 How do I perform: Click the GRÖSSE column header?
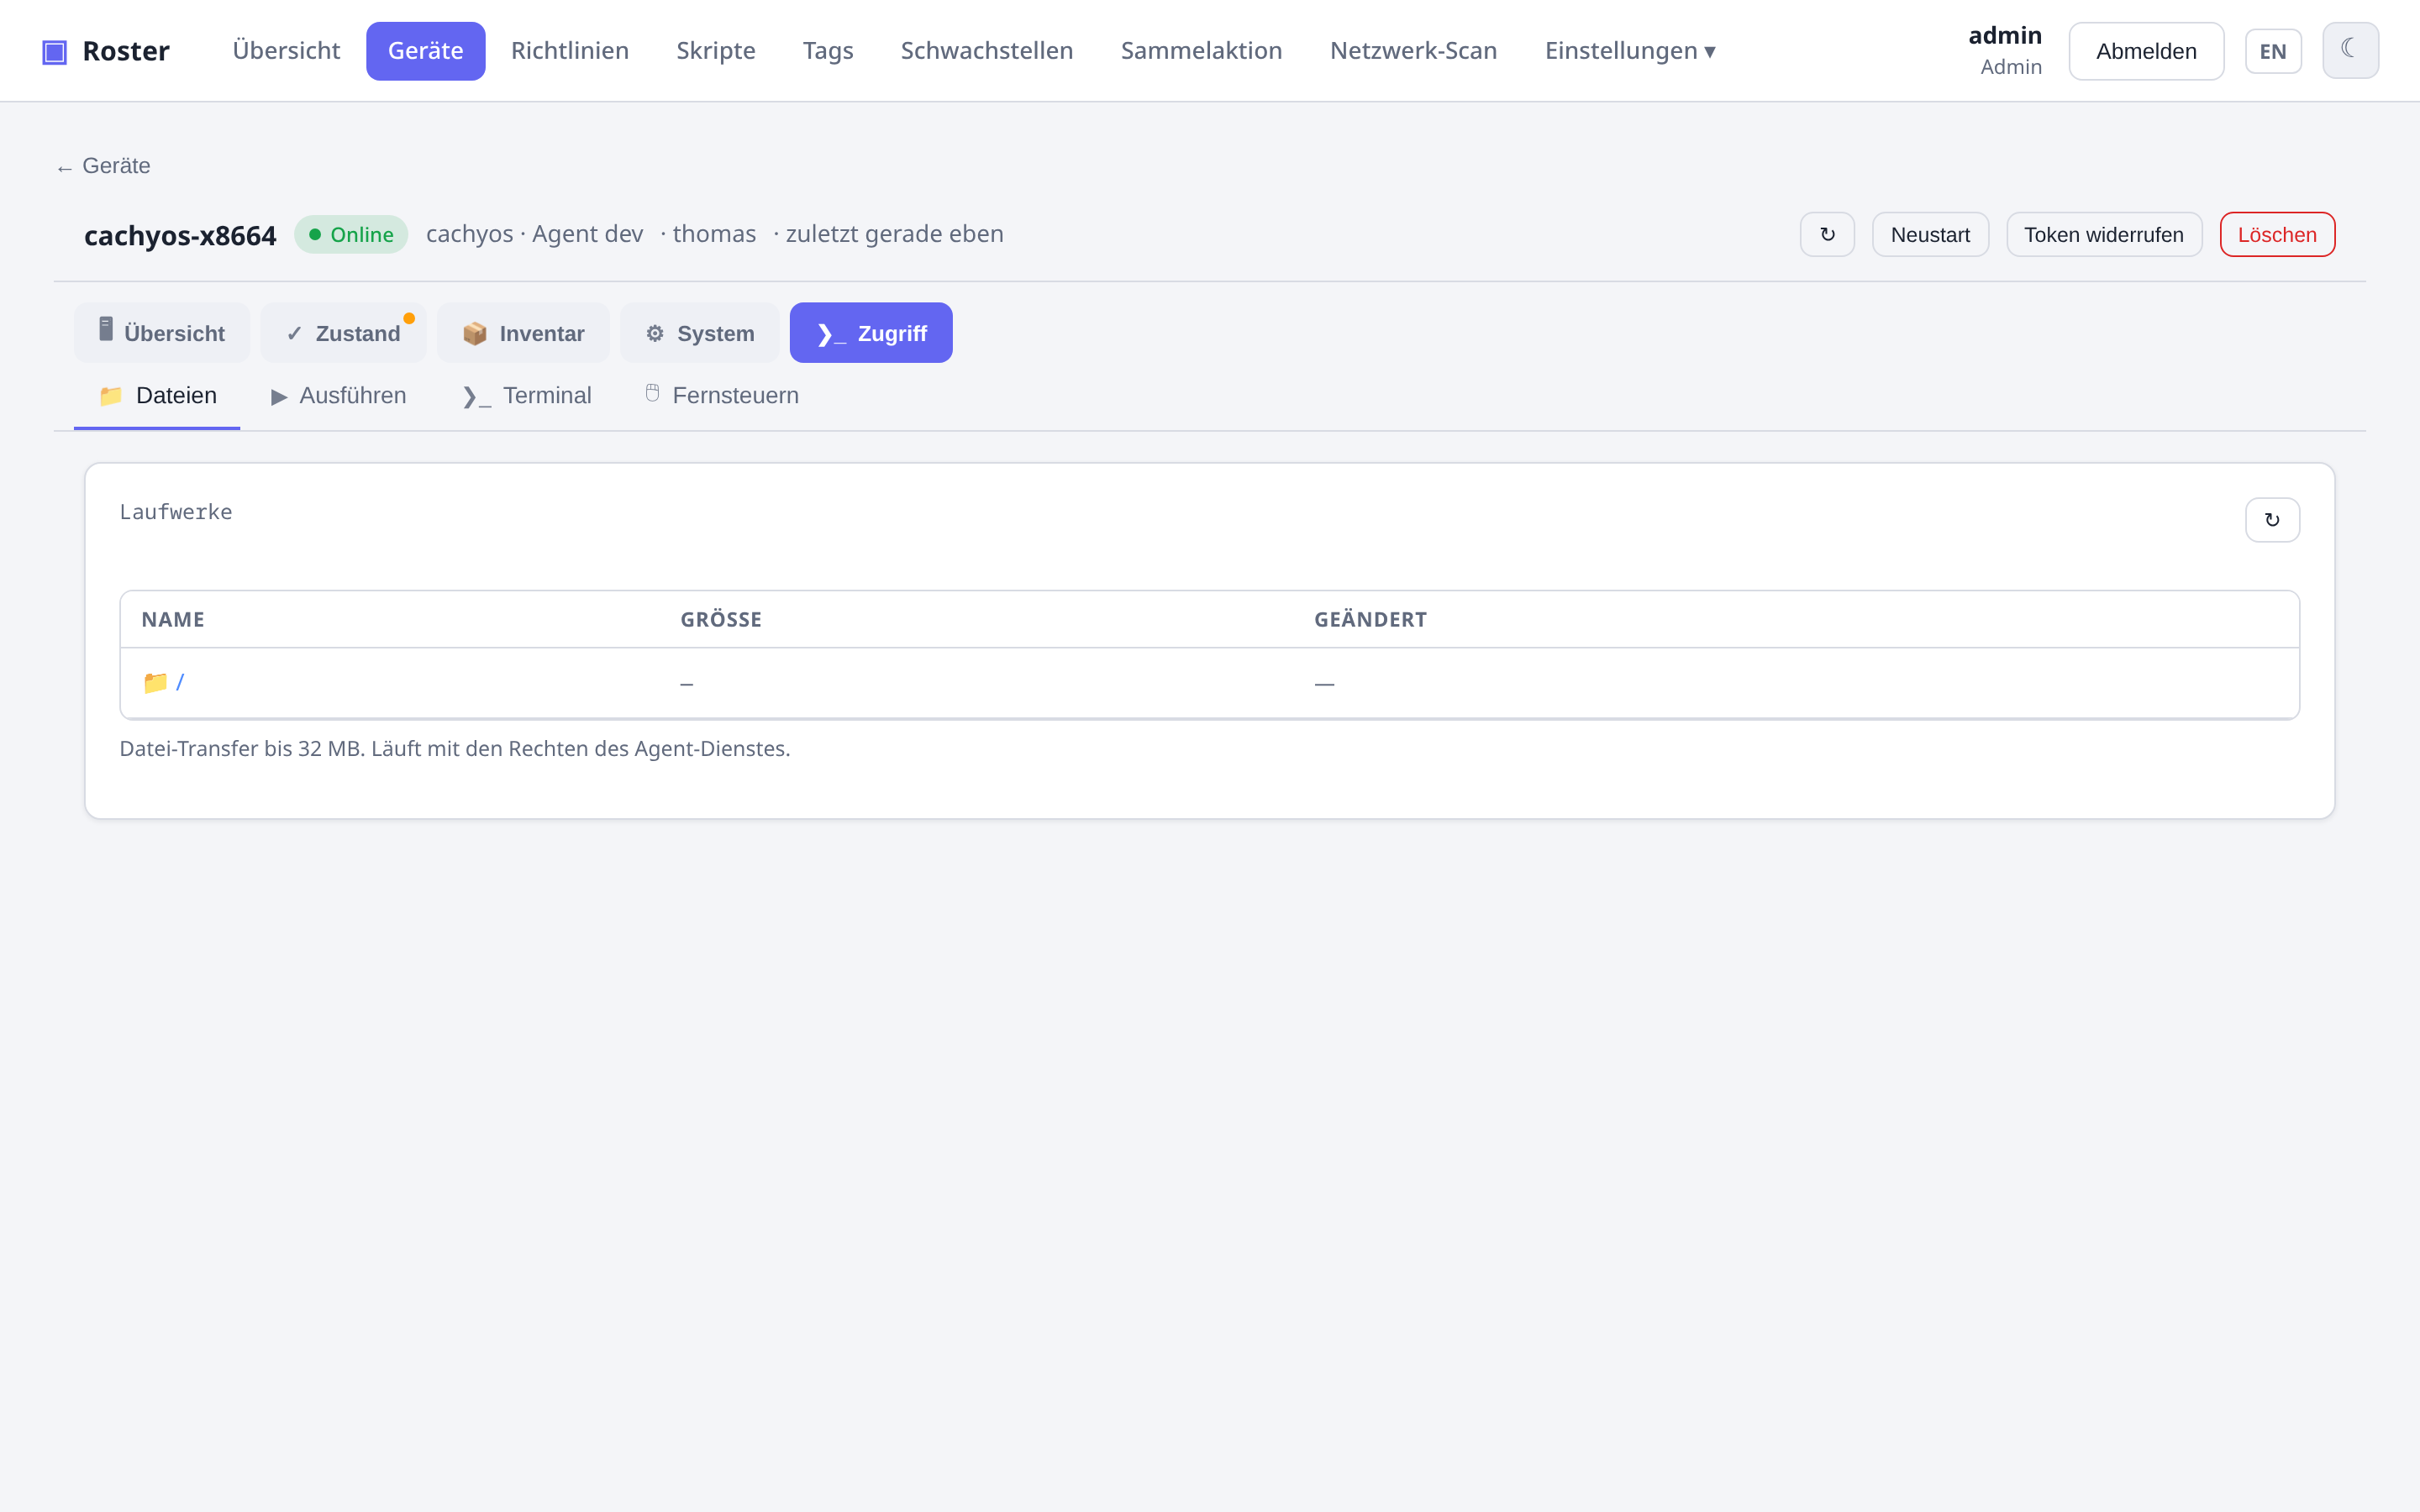click(721, 620)
